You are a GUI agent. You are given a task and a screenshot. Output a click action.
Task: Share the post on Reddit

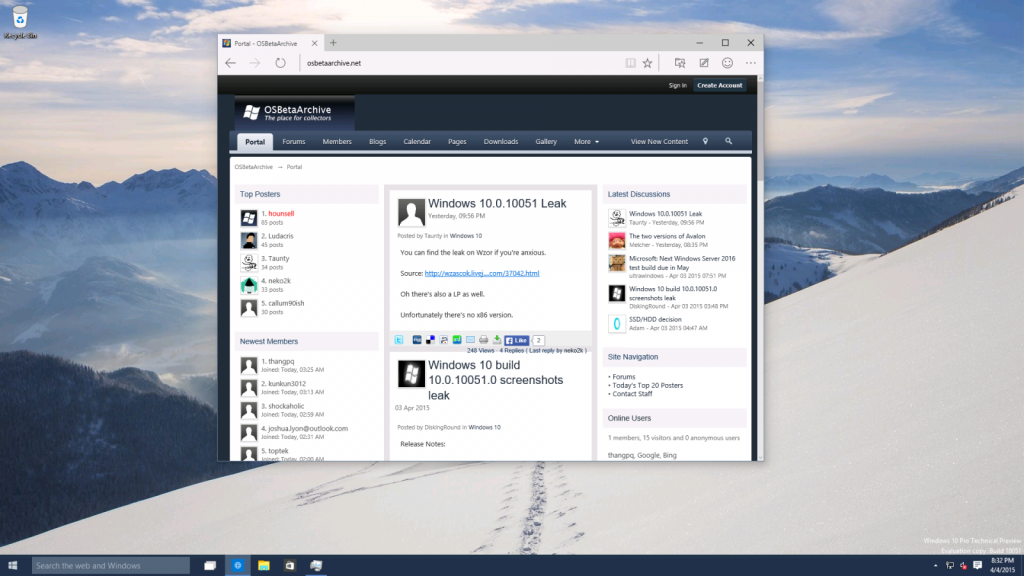click(443, 340)
